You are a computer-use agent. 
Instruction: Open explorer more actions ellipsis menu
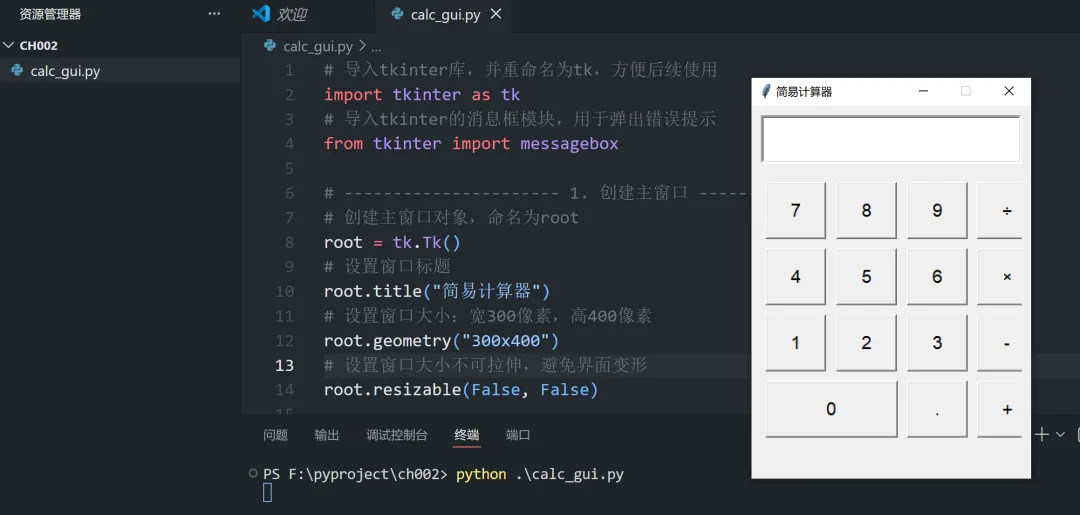[214, 14]
